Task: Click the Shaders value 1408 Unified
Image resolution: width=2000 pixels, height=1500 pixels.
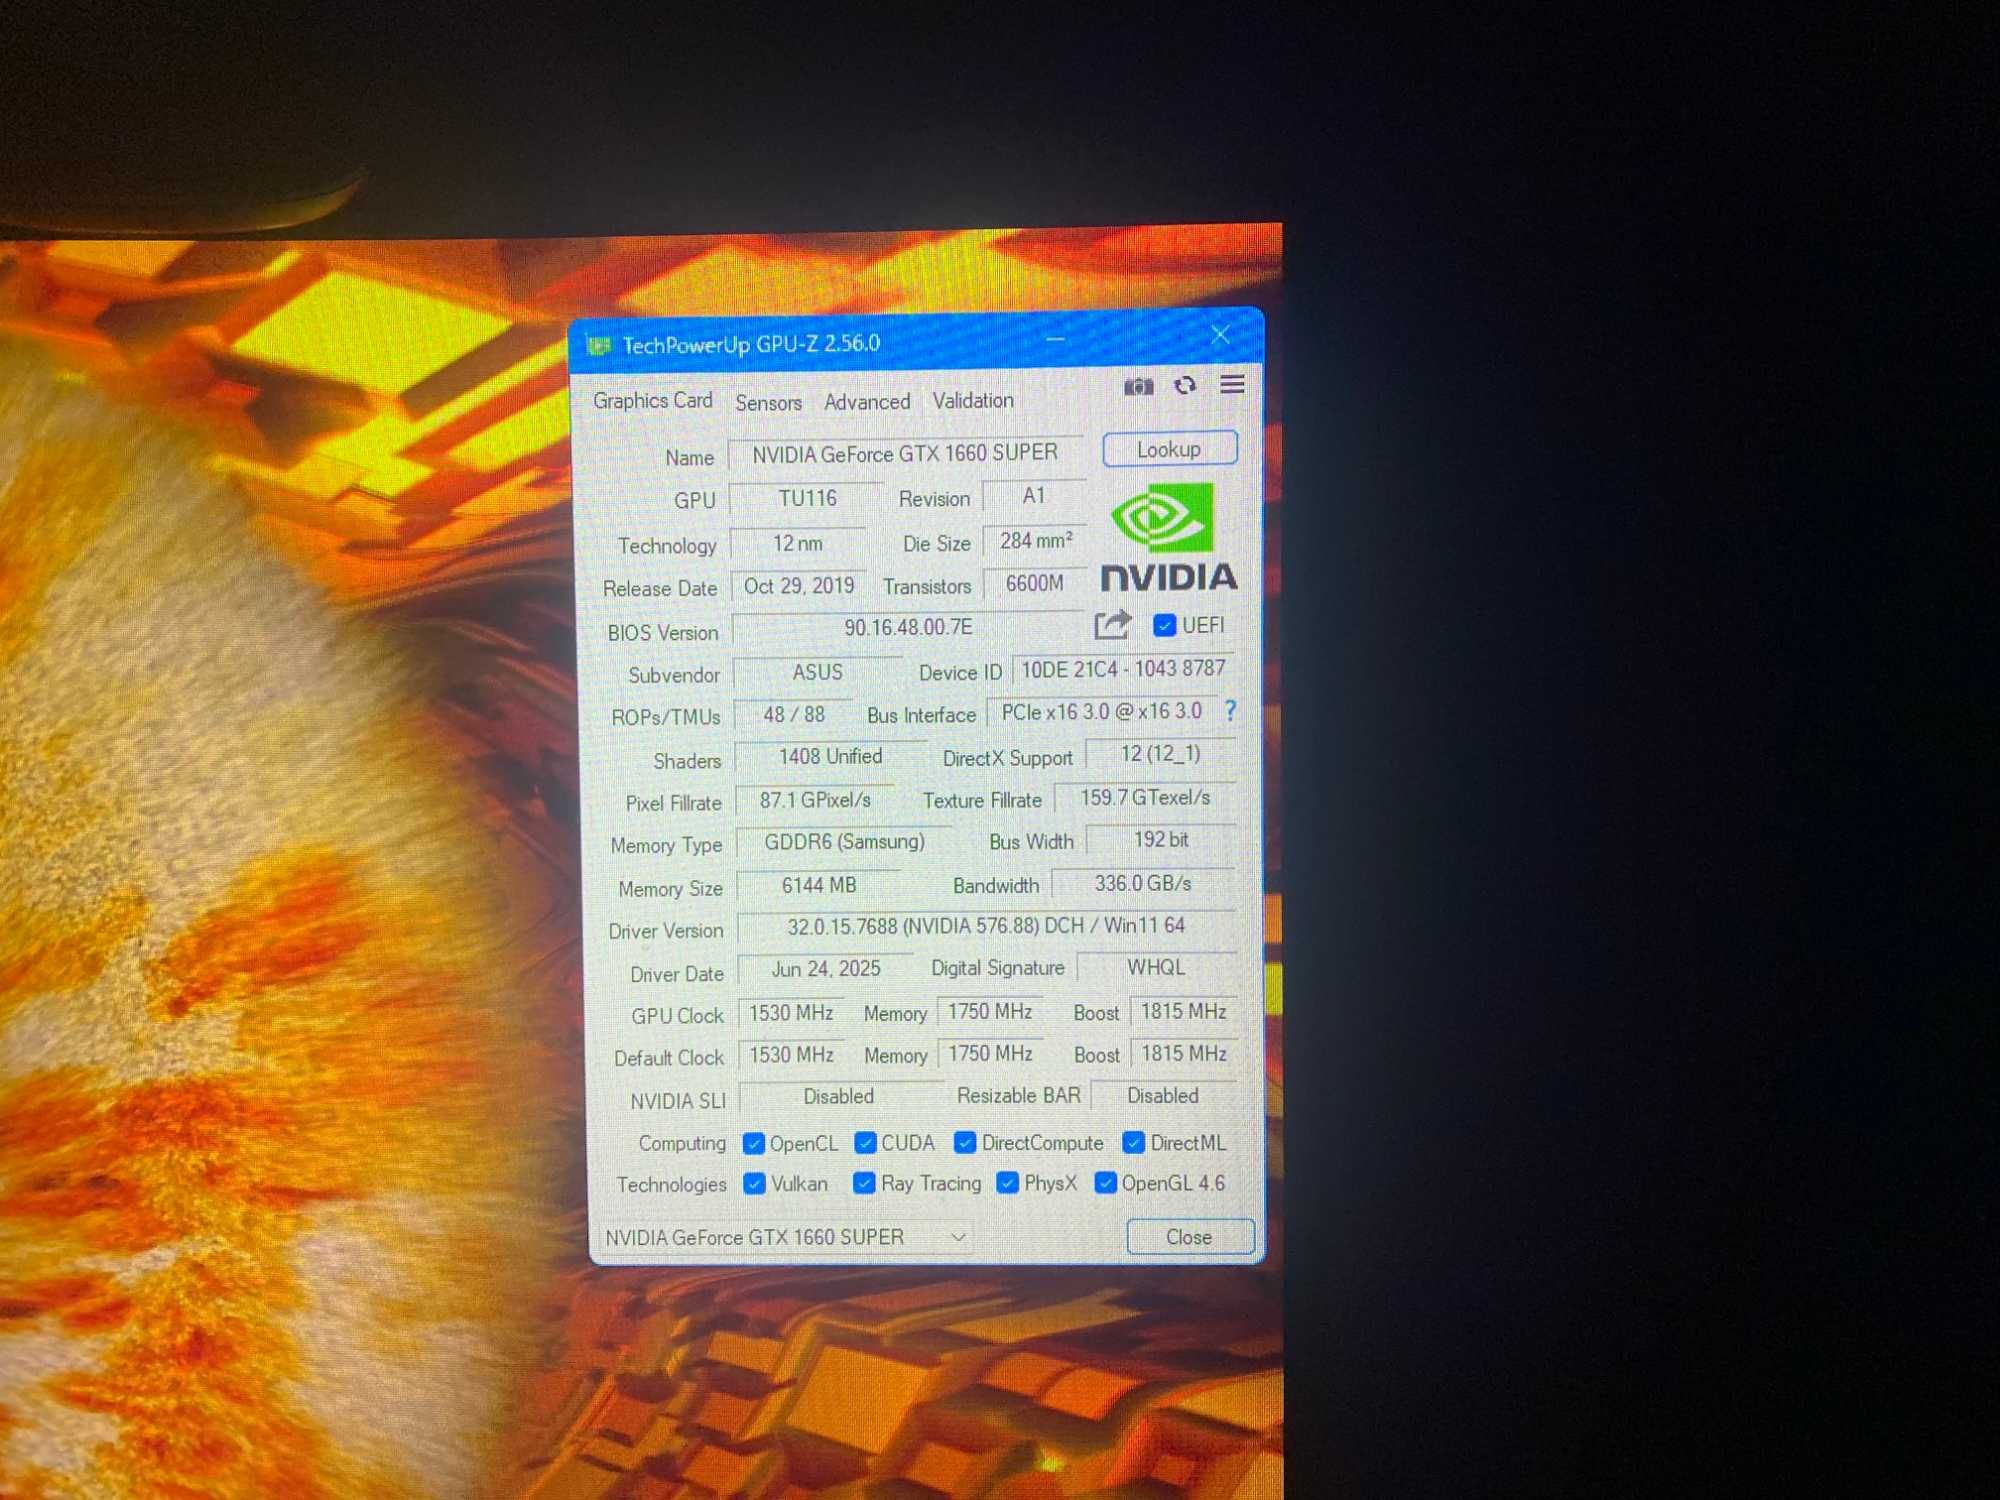Action: [x=830, y=757]
